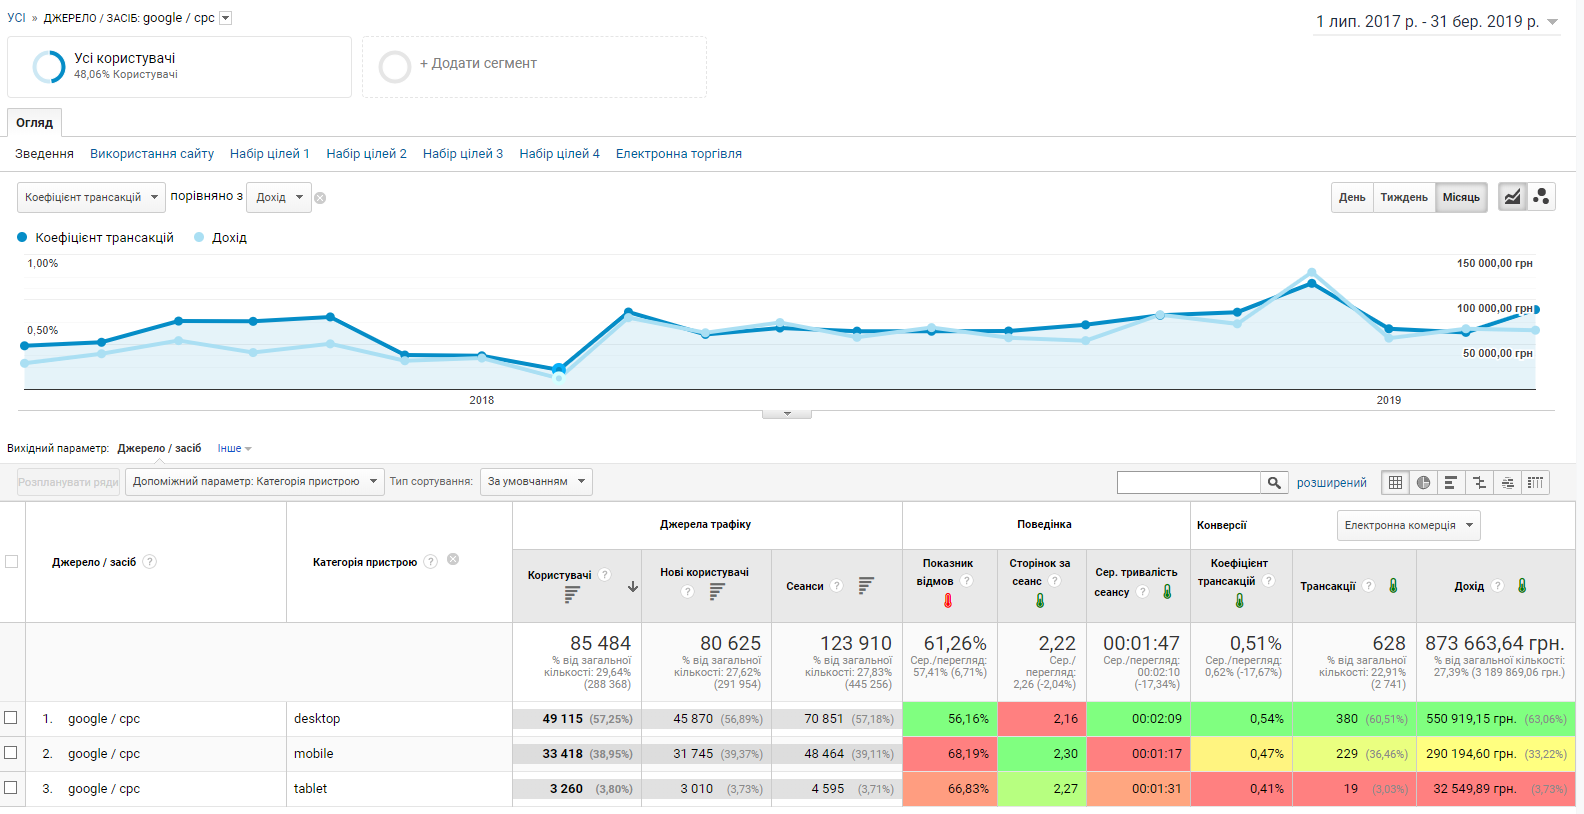This screenshot has width=1584, height=814.
Task: Switch to Використання сайту tab
Action: (x=152, y=154)
